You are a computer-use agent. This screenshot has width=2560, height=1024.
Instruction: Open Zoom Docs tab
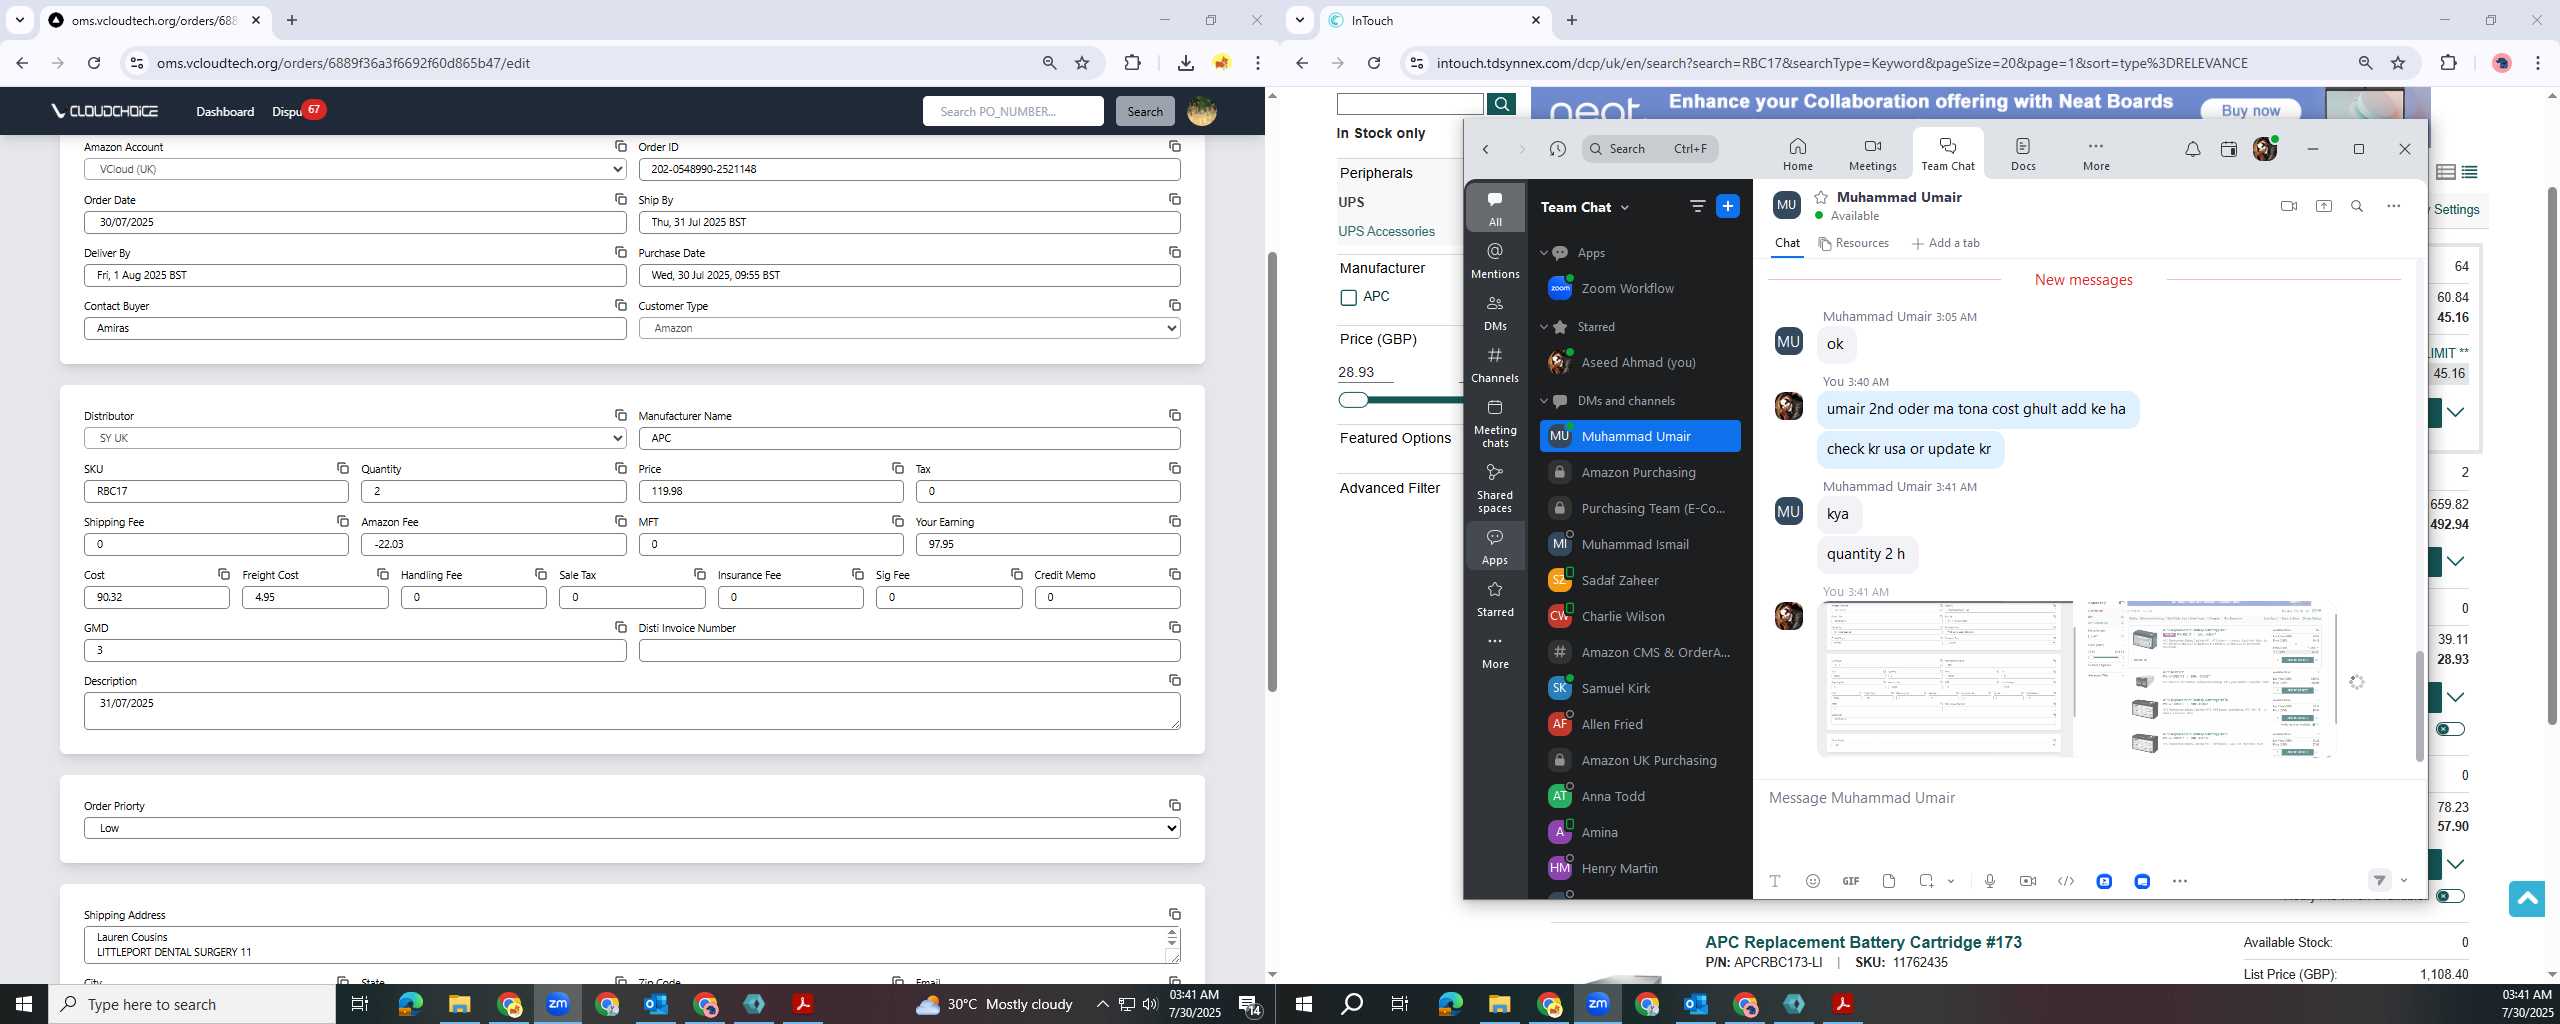click(2023, 154)
